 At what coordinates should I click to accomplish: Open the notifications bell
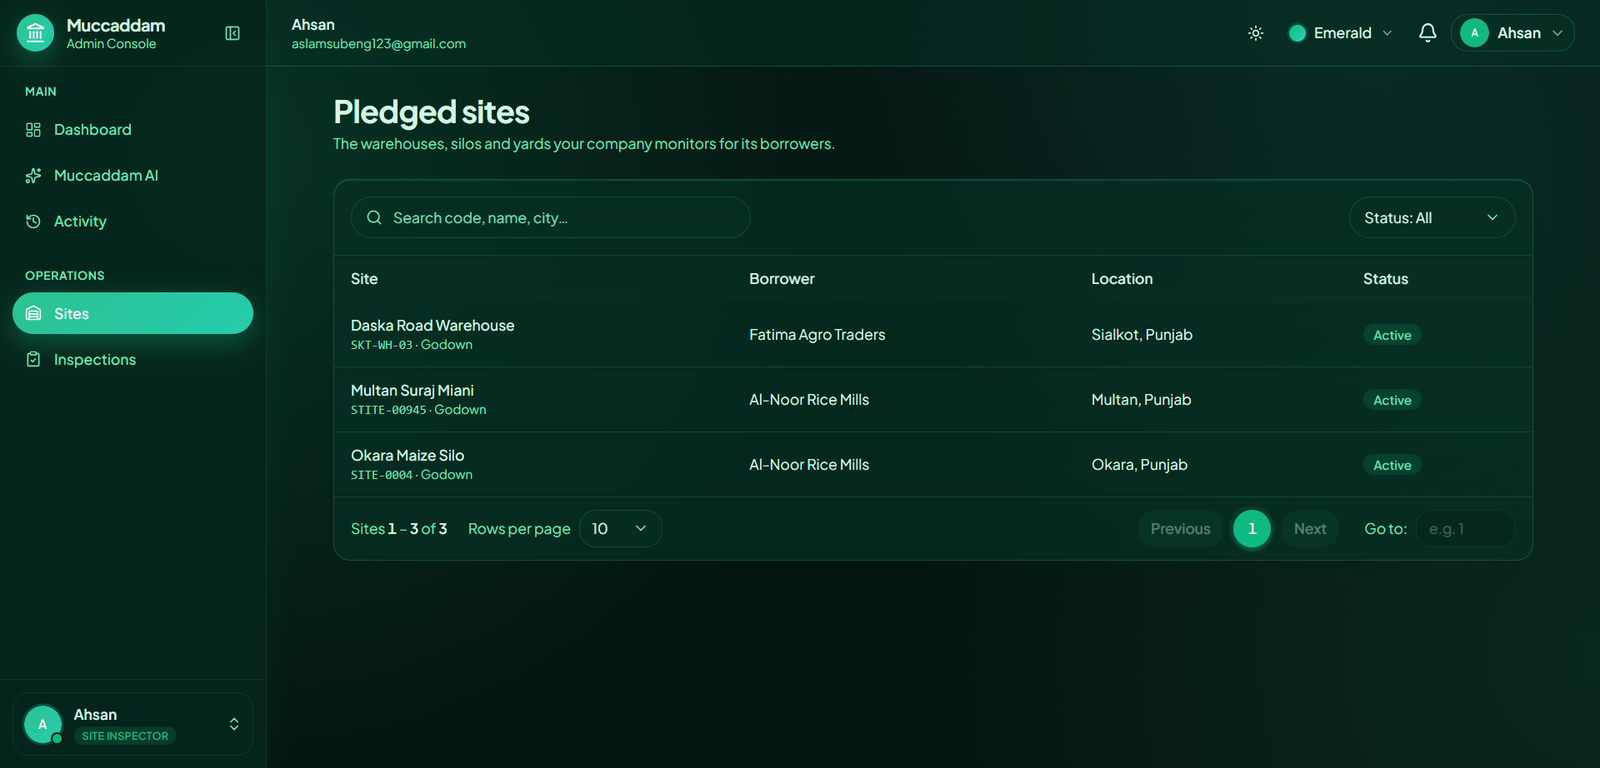coord(1427,33)
